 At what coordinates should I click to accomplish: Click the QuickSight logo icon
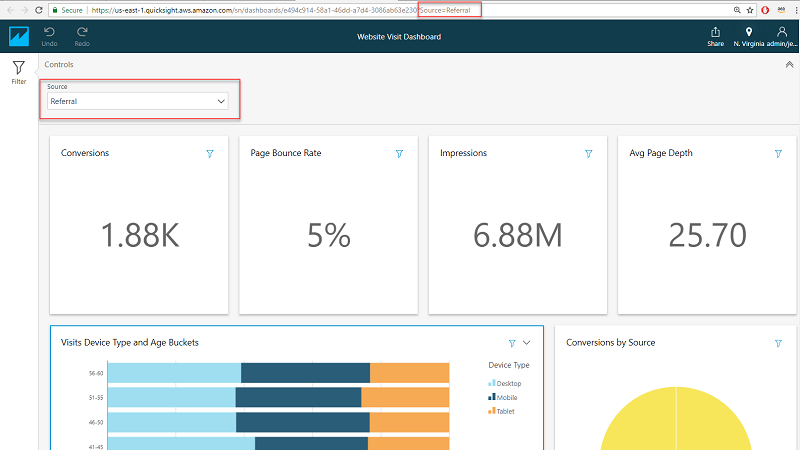pyautogui.click(x=19, y=36)
